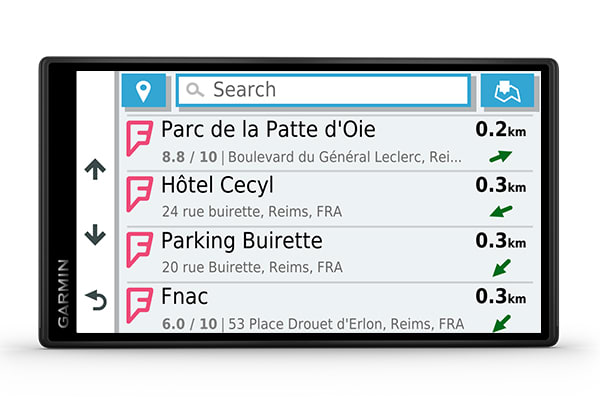Image resolution: width=600 pixels, height=400 pixels.
Task: Open the map view icon
Action: [507, 90]
